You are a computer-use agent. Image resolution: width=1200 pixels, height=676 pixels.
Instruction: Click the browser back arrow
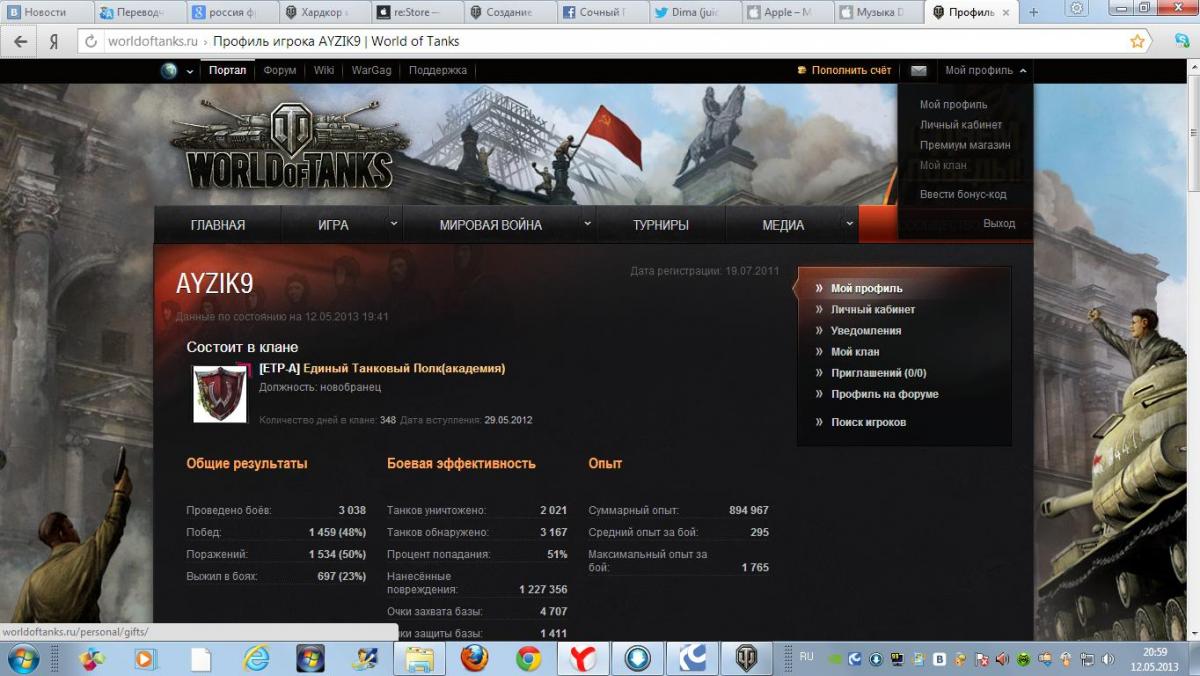[x=21, y=42]
